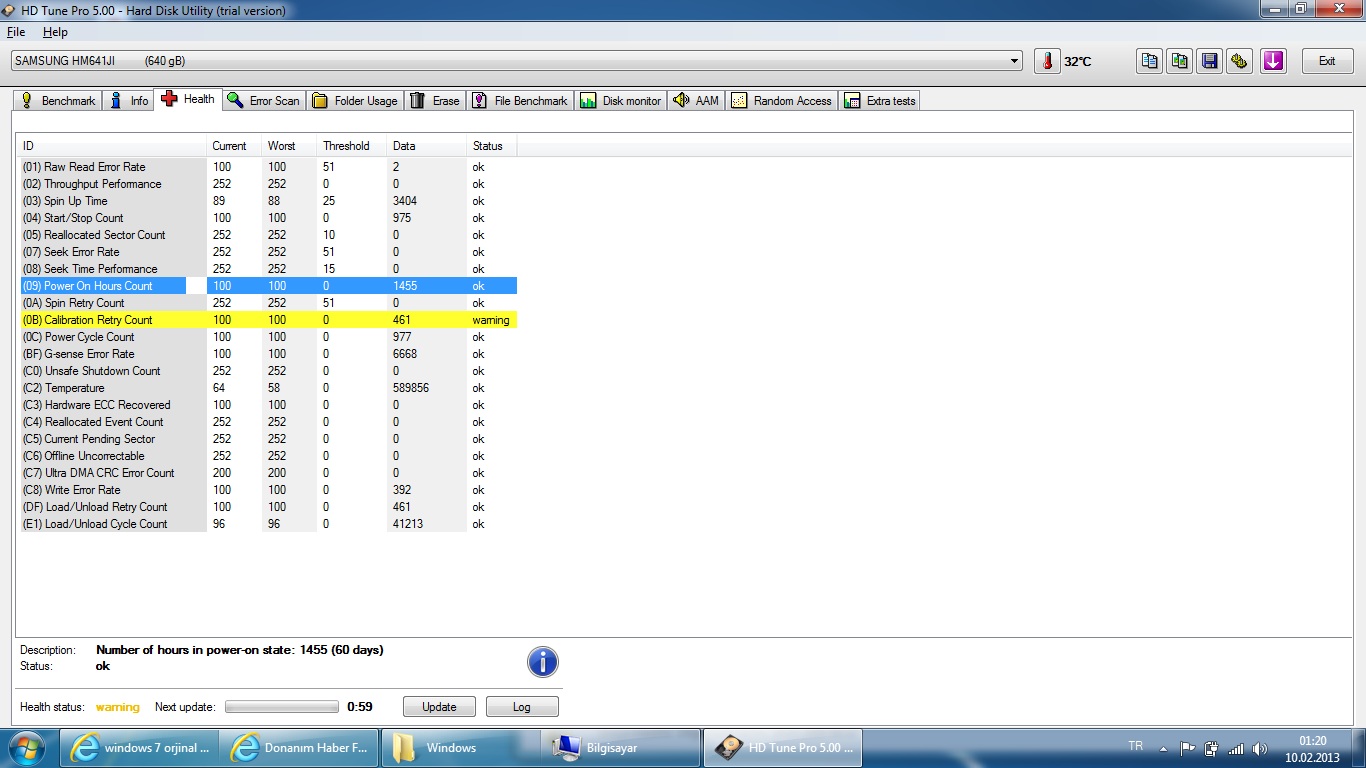Select the Hardware ECC Recovered row
Image resolution: width=1366 pixels, height=768 pixels.
coord(268,405)
